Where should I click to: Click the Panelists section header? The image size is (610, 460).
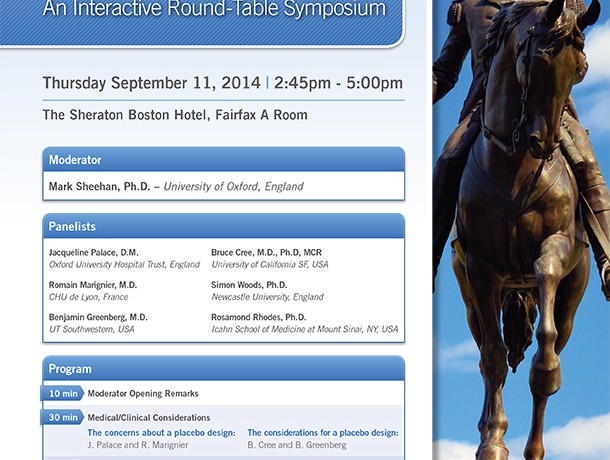224,226
